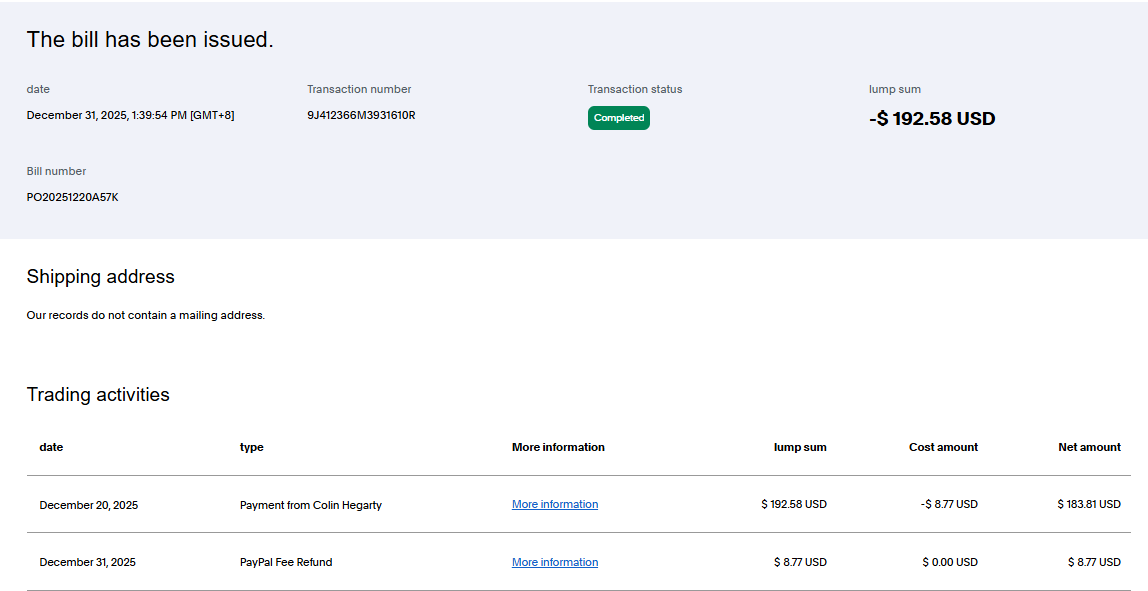Open More information for PayPal Fee Refund
The width and height of the screenshot is (1148, 591).
[554, 562]
